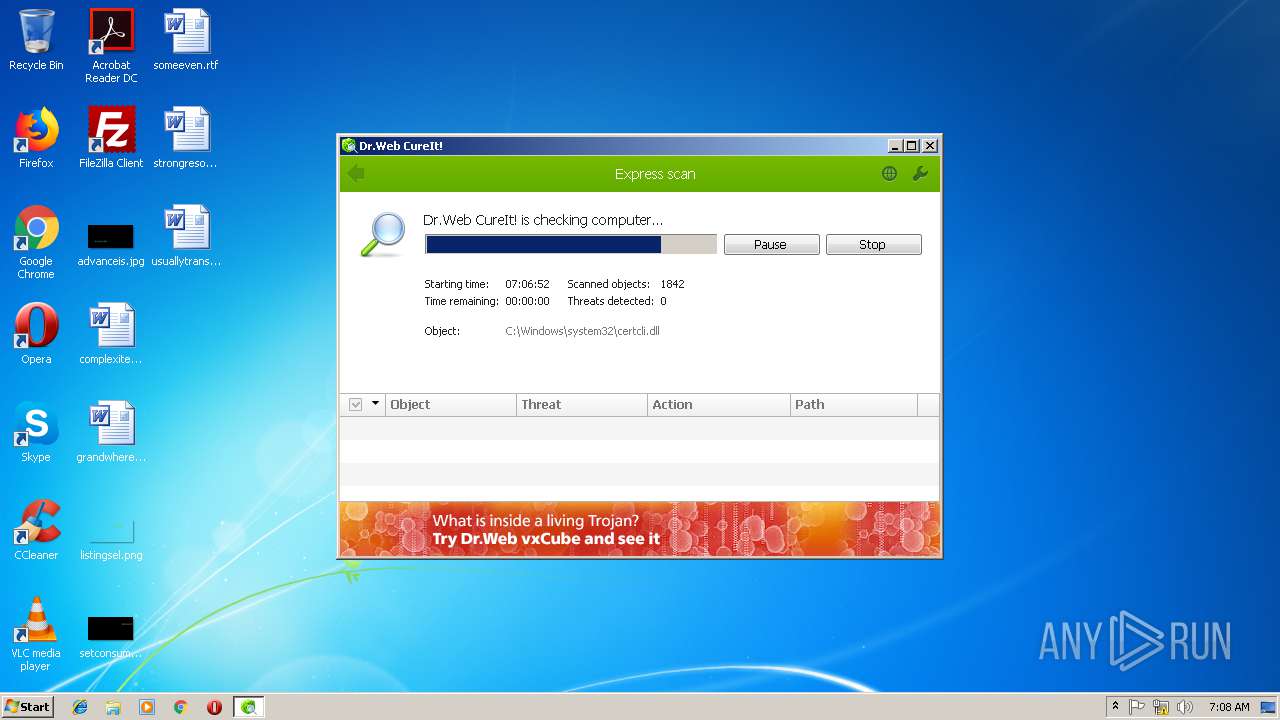Open the language globe icon
The height and width of the screenshot is (720, 1280).
point(889,174)
